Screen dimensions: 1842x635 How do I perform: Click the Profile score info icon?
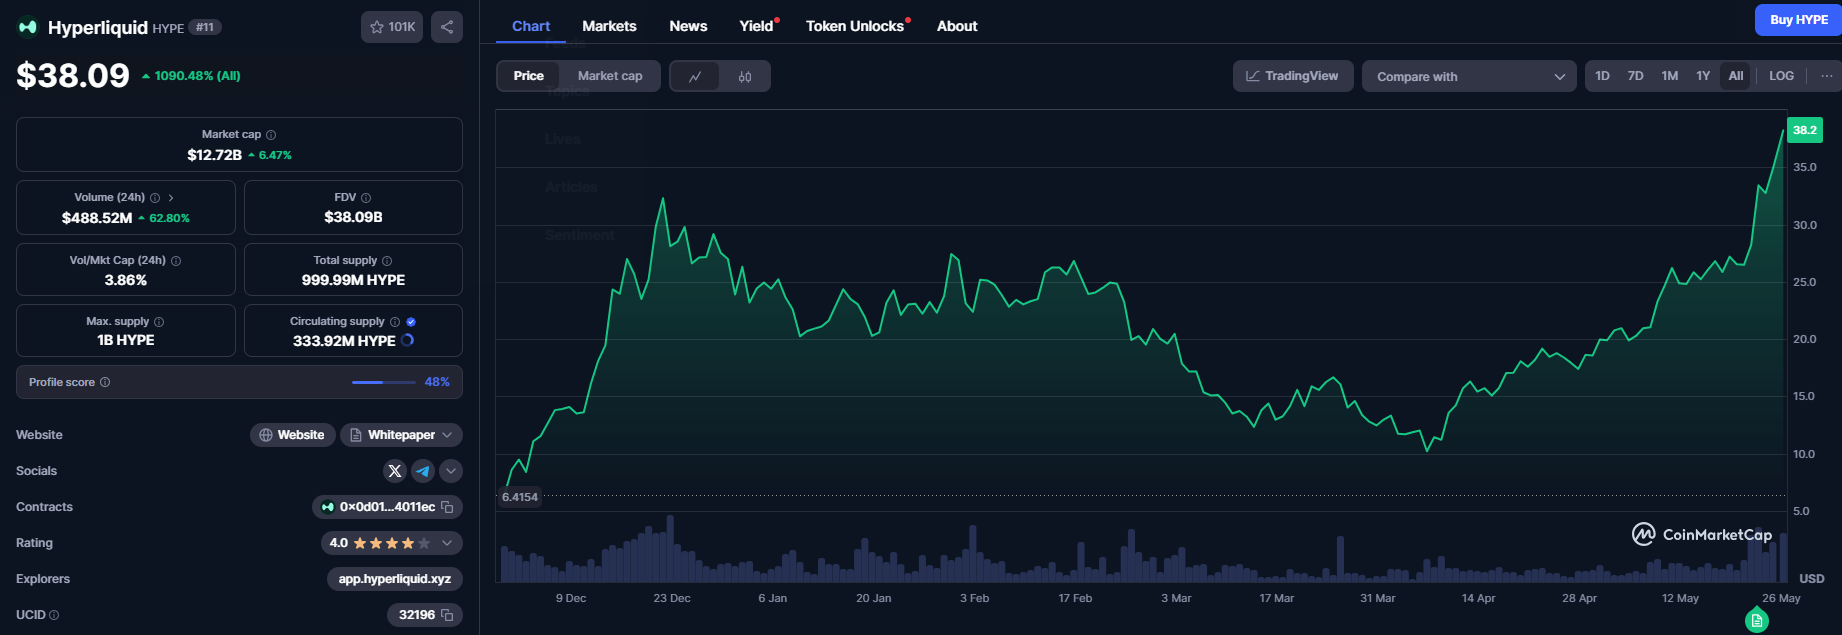tap(105, 382)
